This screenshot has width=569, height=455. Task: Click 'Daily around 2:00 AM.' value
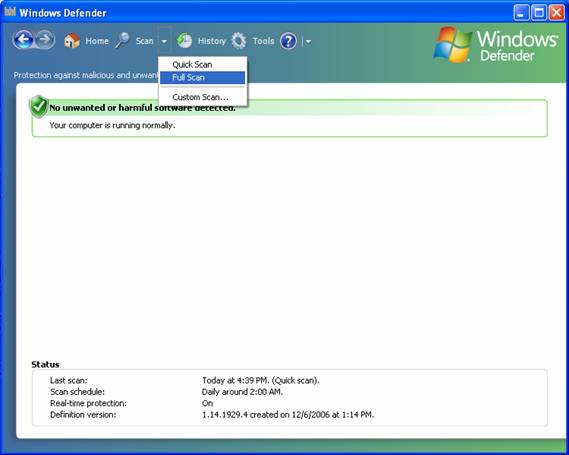(x=242, y=392)
